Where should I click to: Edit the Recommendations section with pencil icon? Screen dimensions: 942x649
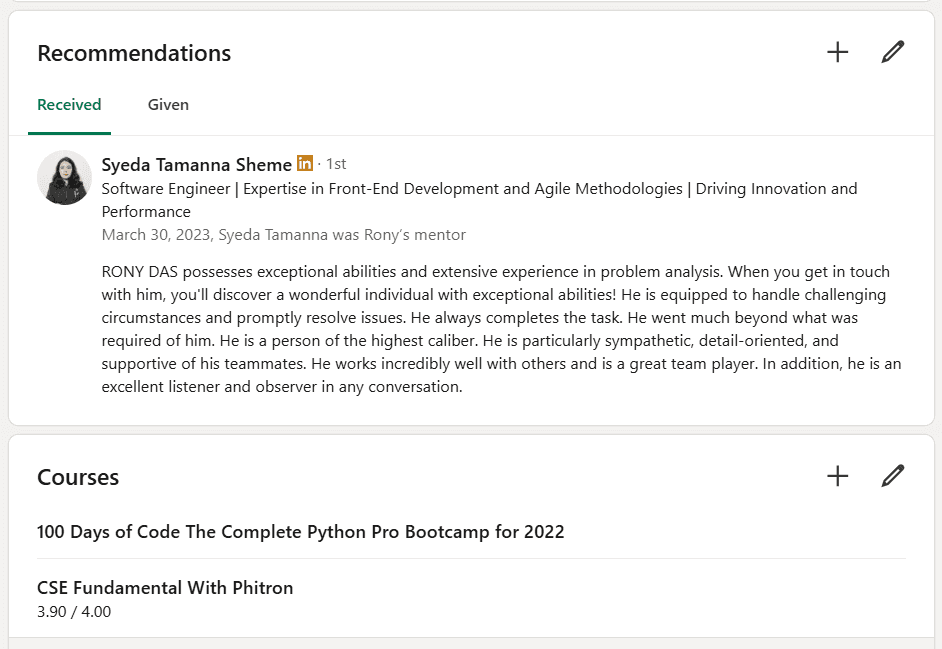pos(892,53)
